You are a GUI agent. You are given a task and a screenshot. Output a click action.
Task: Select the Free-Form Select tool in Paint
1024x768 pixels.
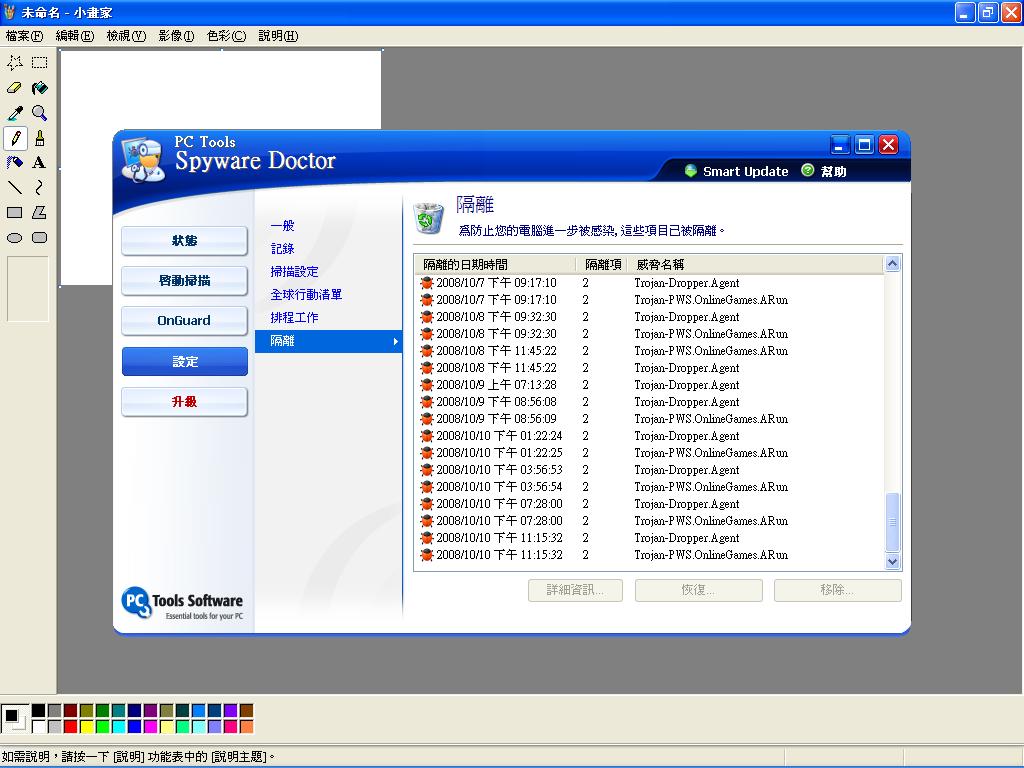[x=15, y=63]
